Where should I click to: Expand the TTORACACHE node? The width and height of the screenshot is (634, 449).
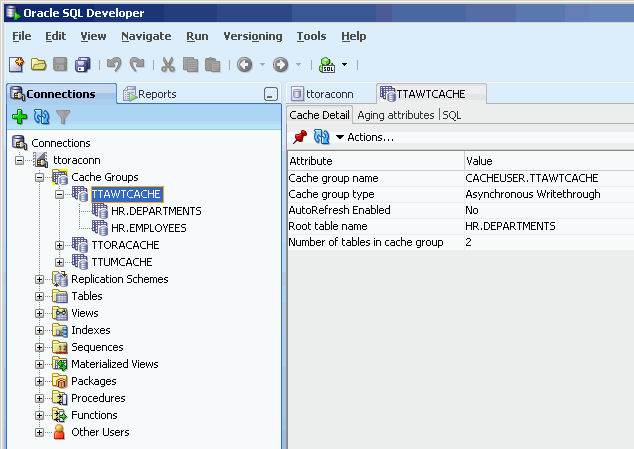(x=59, y=245)
